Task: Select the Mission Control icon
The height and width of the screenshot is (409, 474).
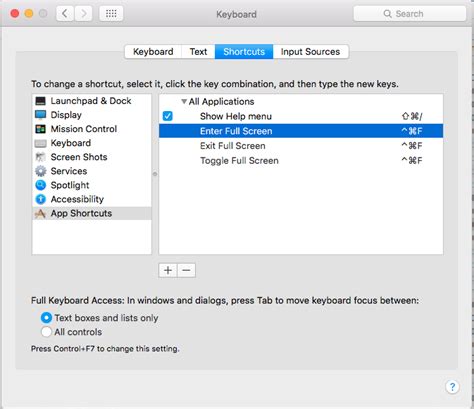Action: tap(40, 129)
